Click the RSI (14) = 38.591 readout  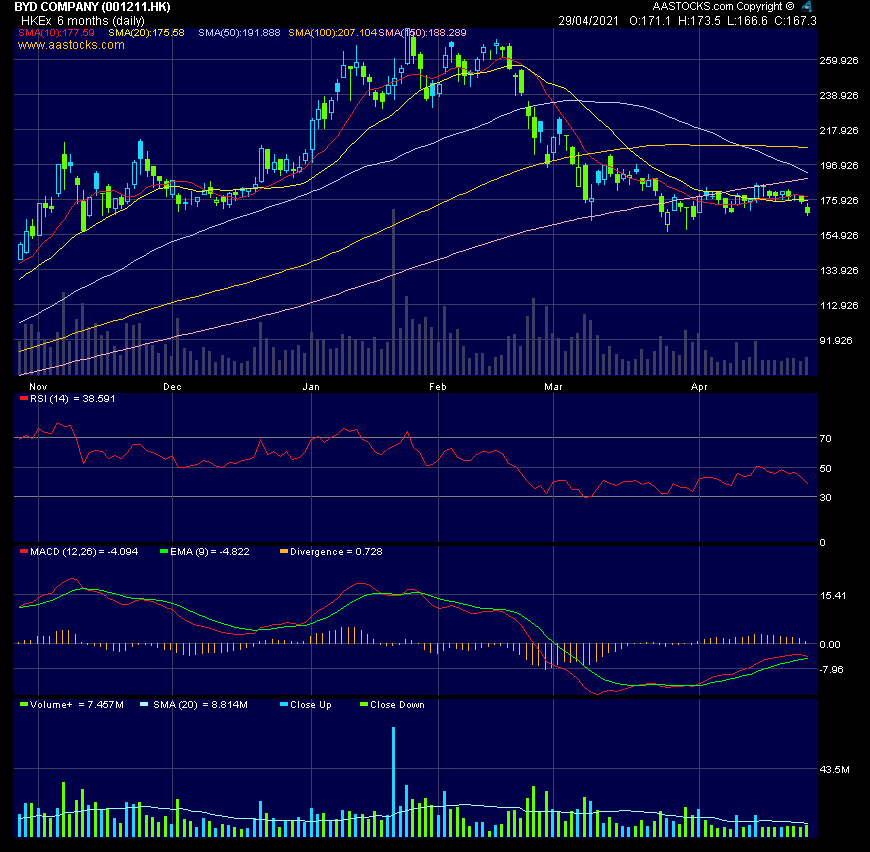pos(73,398)
